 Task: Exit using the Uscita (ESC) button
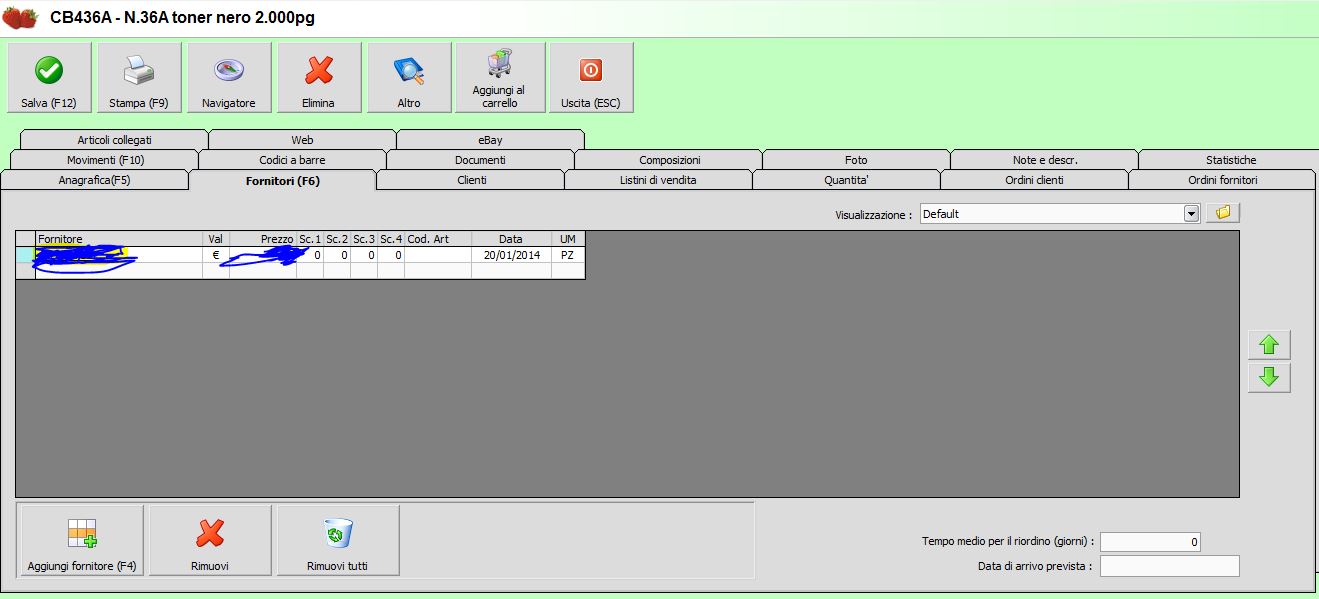coord(591,77)
